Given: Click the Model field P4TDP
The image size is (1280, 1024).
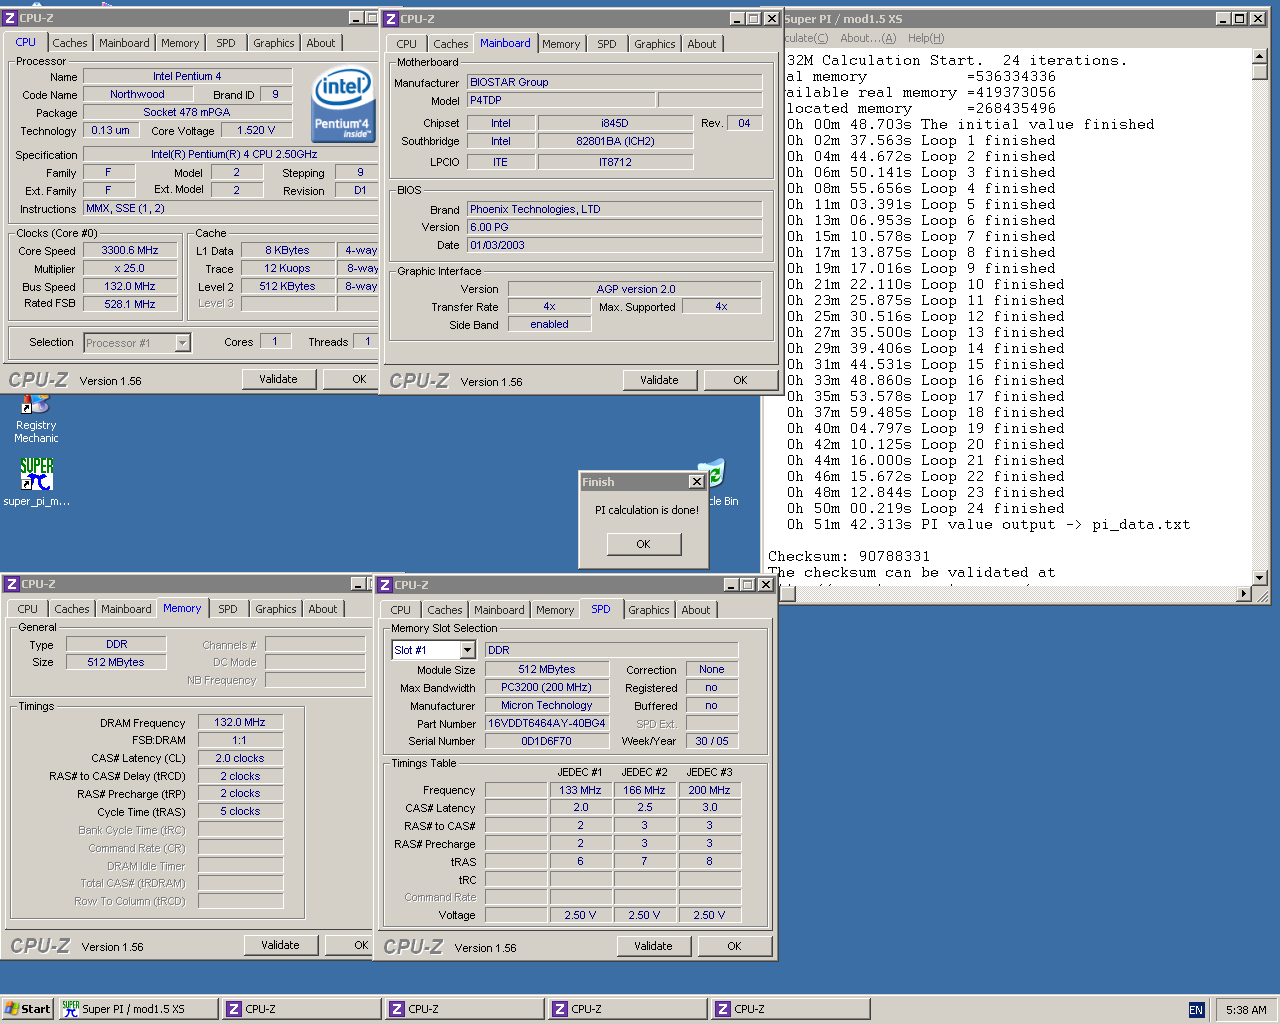Looking at the screenshot, I should coord(561,100).
